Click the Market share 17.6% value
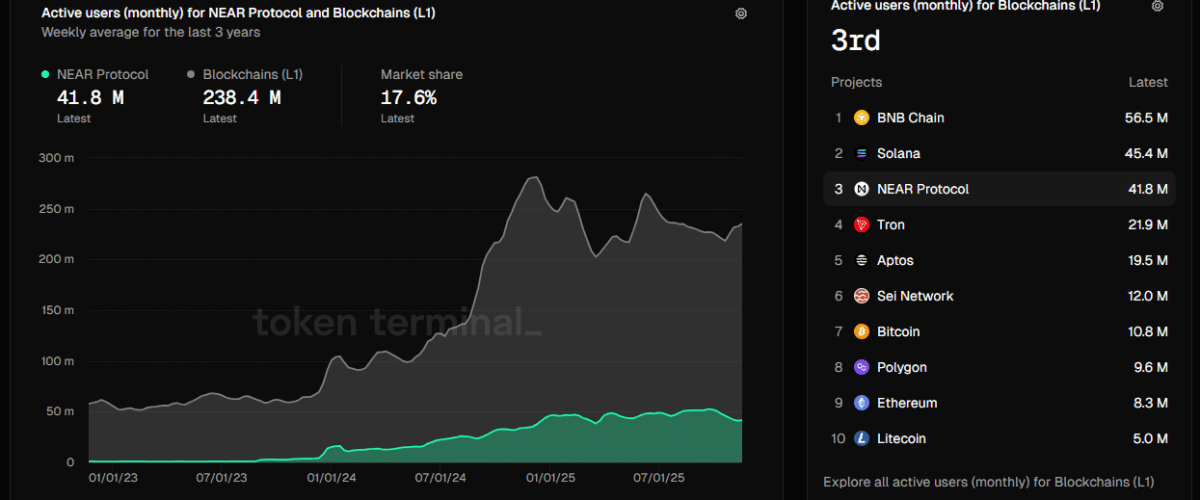The width and height of the screenshot is (1200, 500). coord(408,98)
